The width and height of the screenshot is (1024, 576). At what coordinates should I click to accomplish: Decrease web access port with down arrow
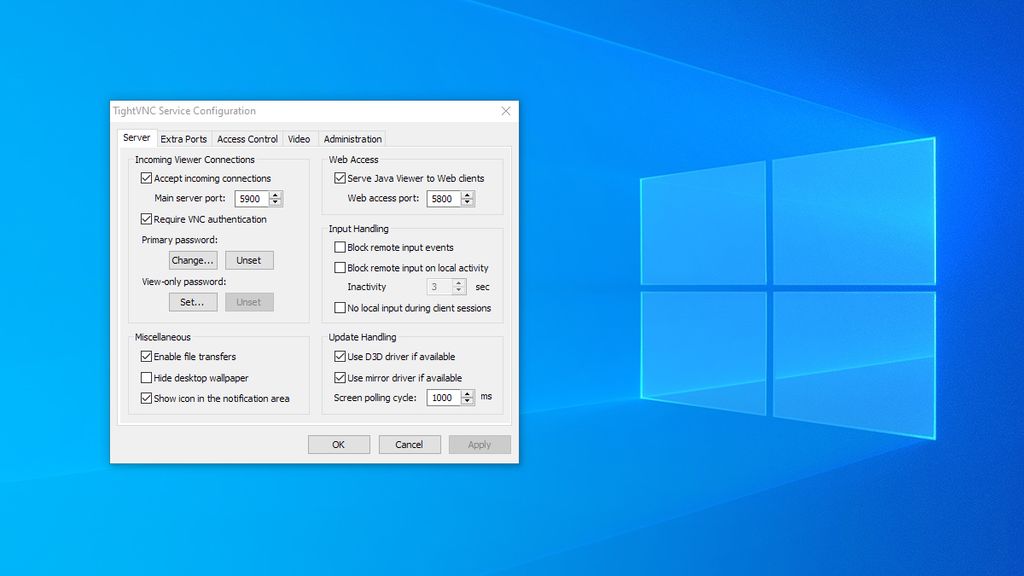pos(467,202)
